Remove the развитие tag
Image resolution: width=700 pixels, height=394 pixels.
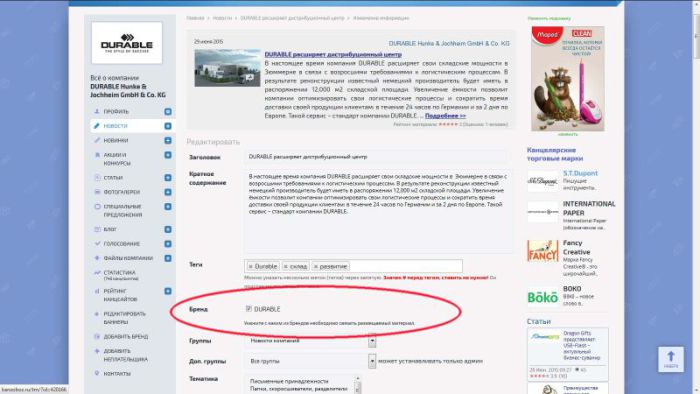[316, 266]
